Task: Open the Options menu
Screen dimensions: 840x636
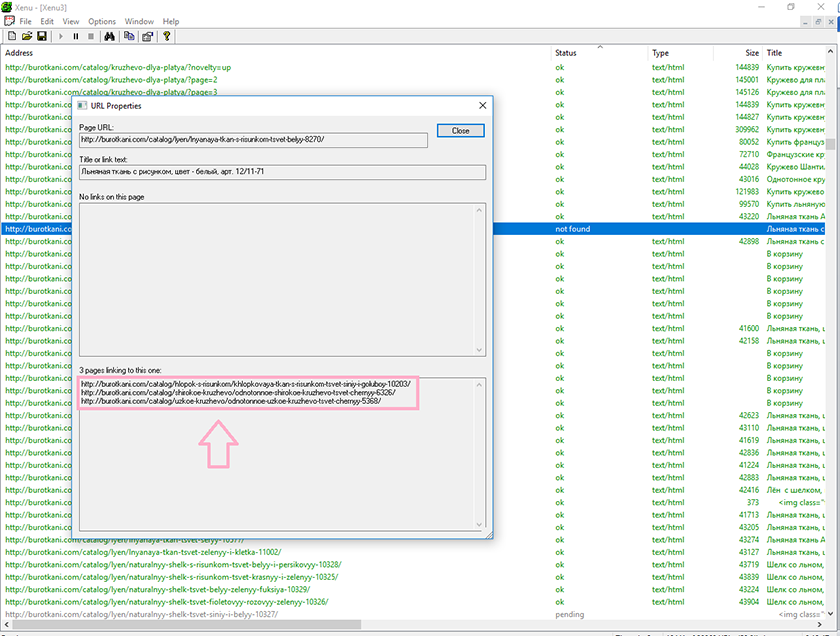Action: (x=102, y=21)
